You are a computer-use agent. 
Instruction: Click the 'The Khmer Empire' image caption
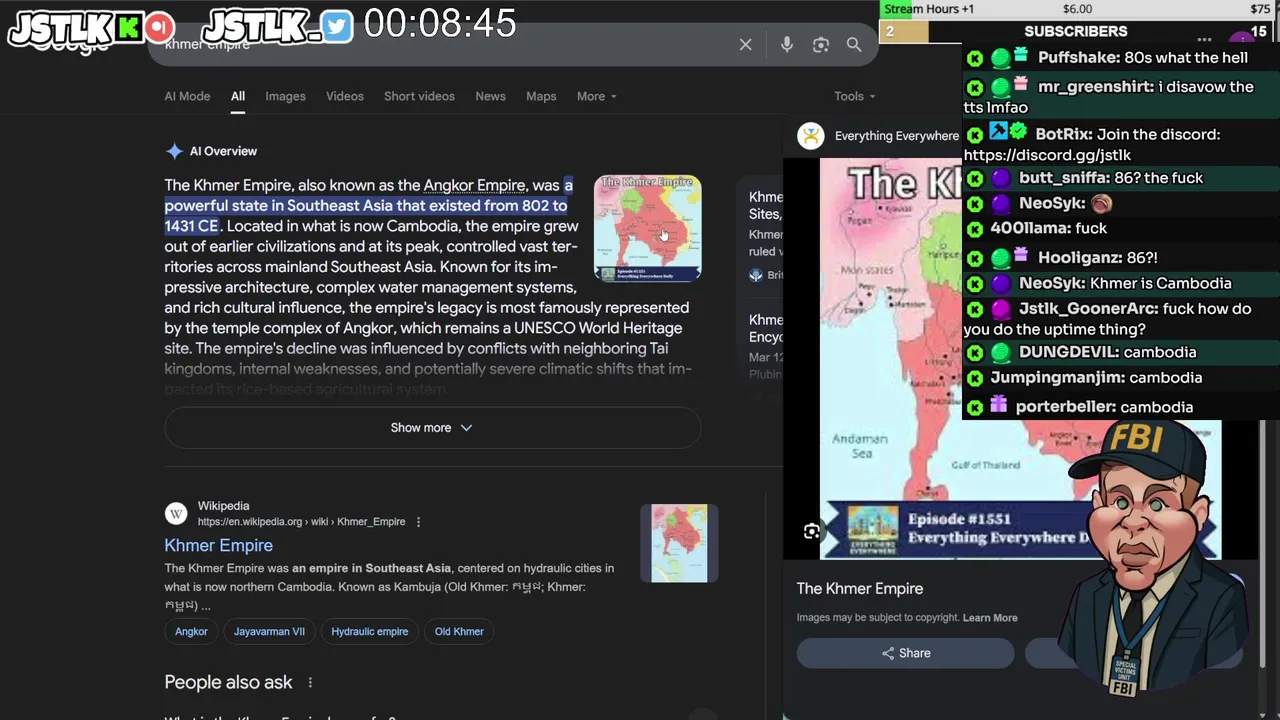click(860, 589)
